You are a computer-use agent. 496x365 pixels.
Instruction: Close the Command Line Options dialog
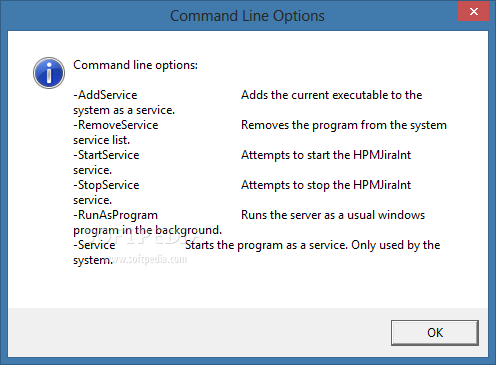coord(473,12)
